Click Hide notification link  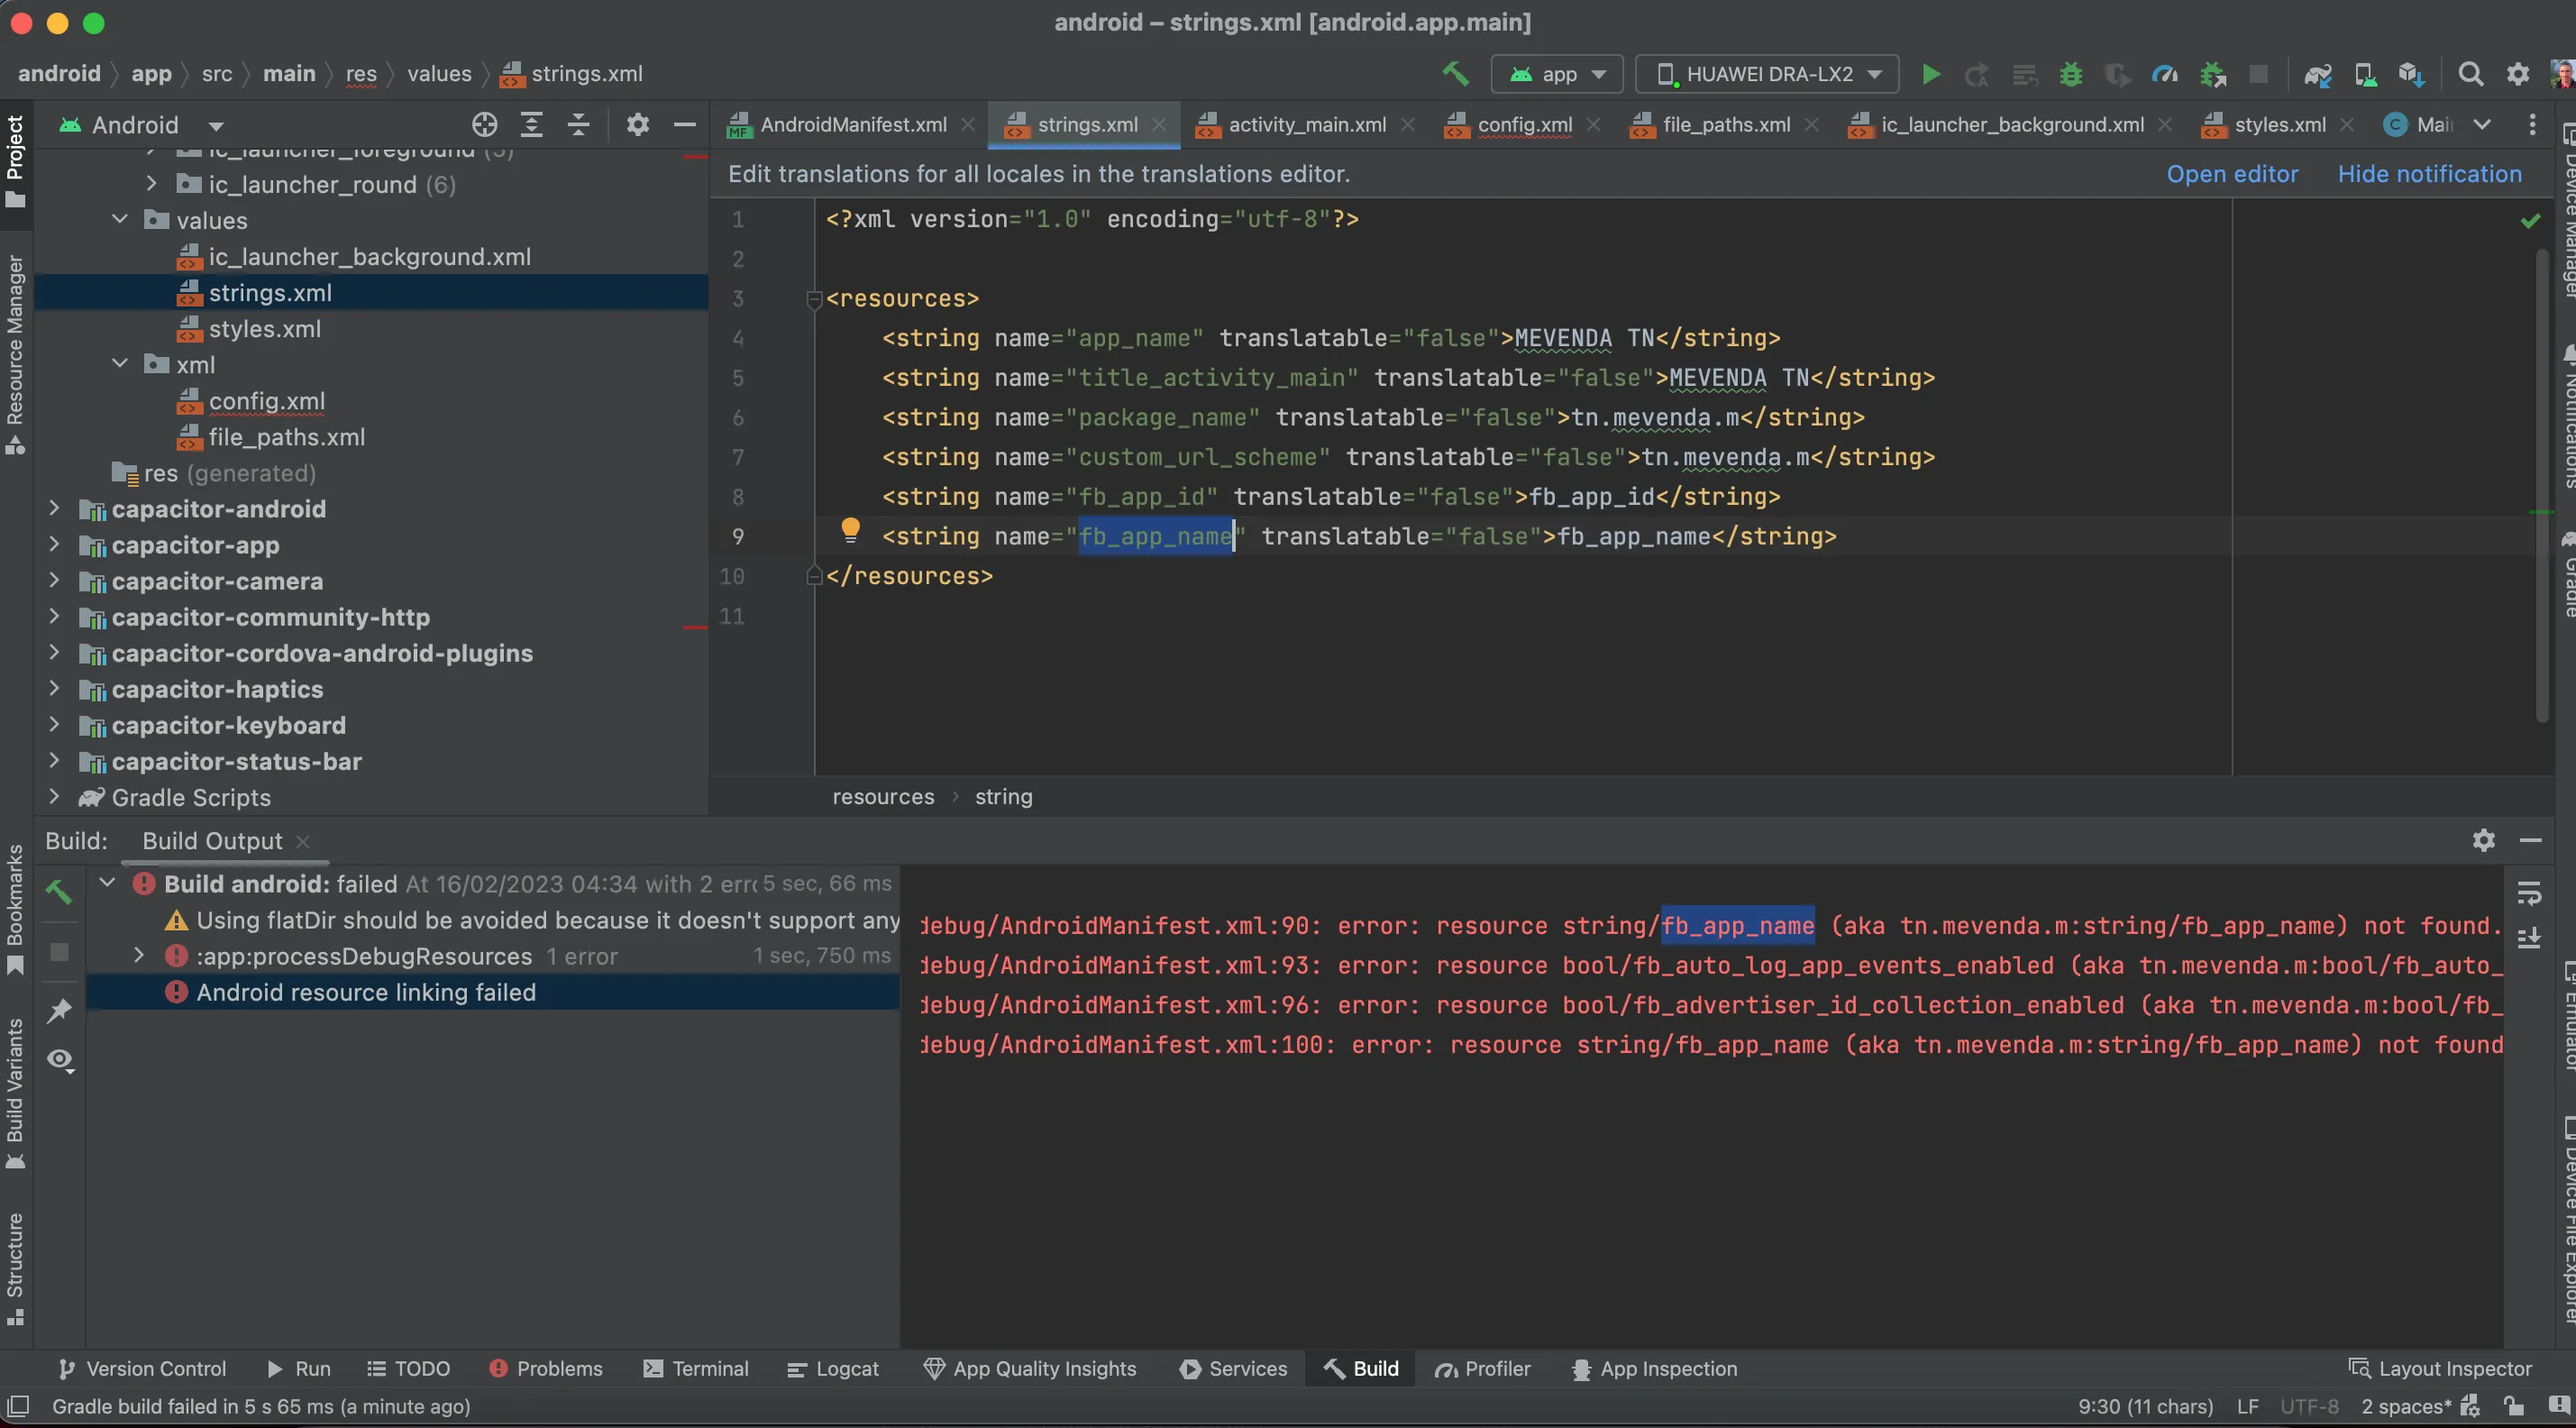click(x=2429, y=174)
